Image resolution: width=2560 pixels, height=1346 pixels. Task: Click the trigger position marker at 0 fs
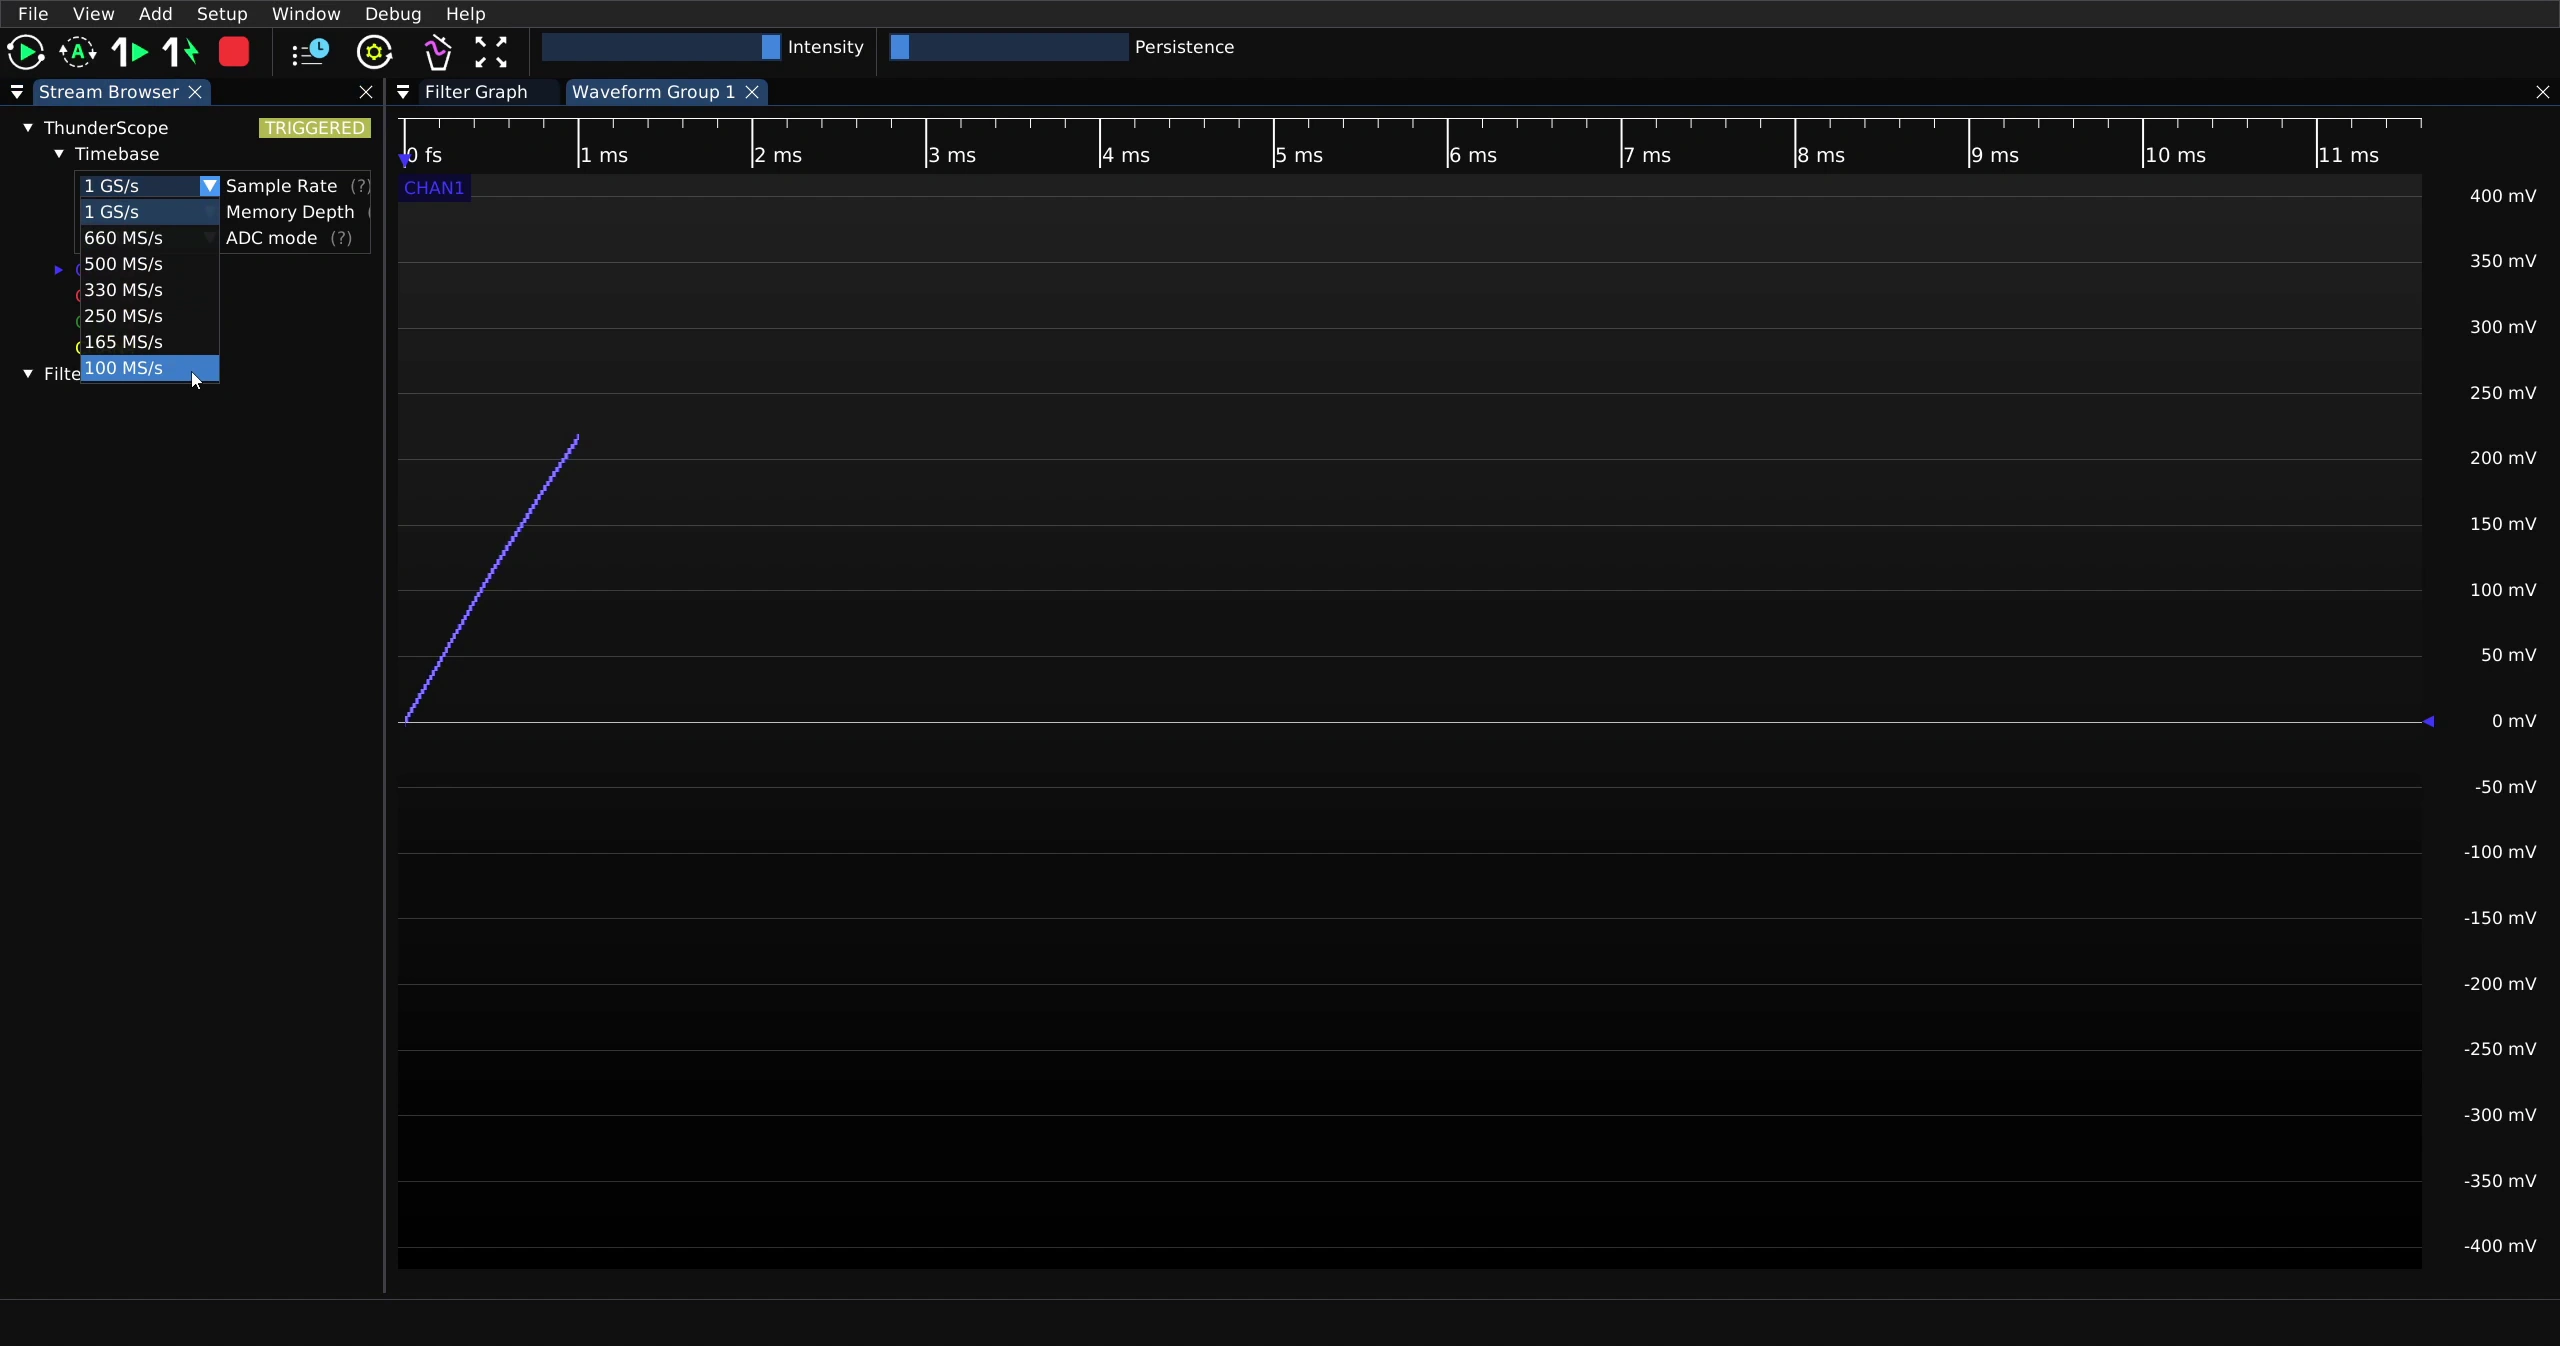point(404,158)
